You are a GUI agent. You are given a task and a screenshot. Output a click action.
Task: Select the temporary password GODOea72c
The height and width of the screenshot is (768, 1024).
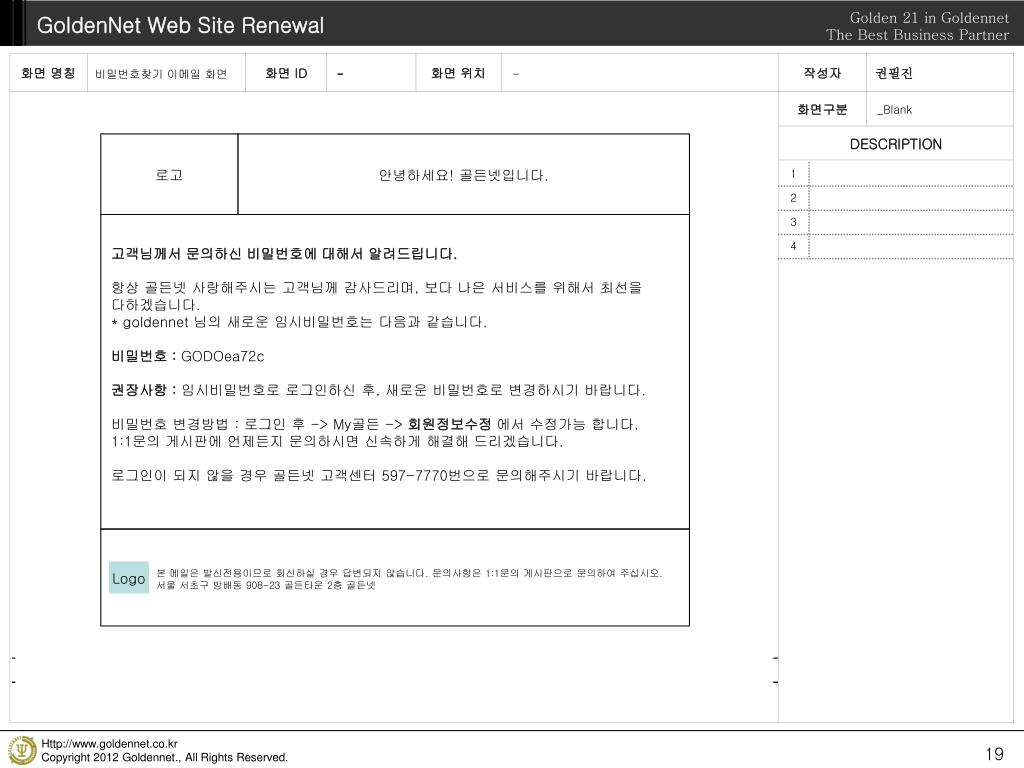[x=223, y=357]
